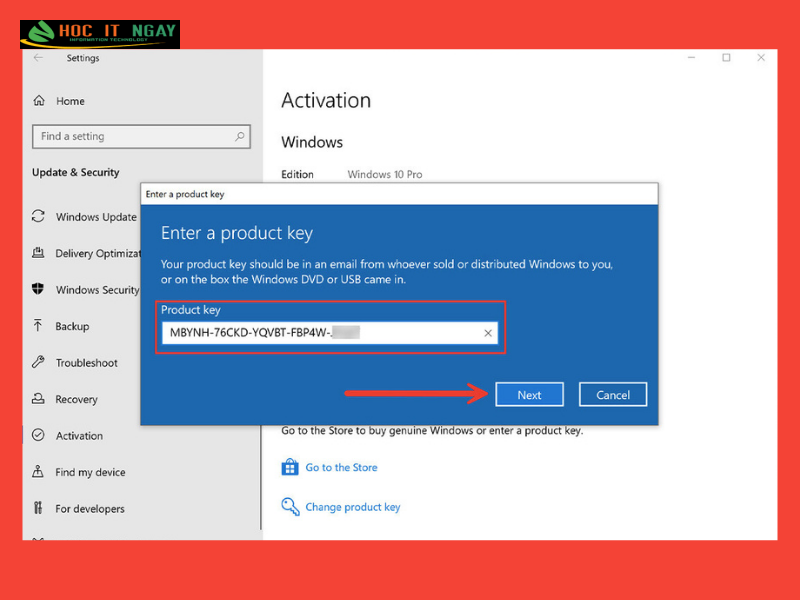This screenshot has width=800, height=600.
Task: Cancel the product key dialog
Action: 613,394
